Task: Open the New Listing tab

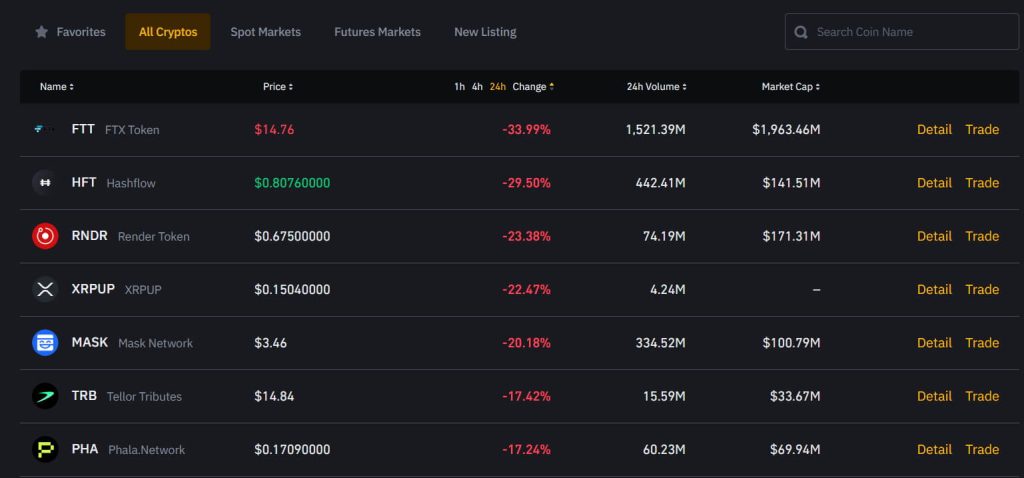Action: 485,31
